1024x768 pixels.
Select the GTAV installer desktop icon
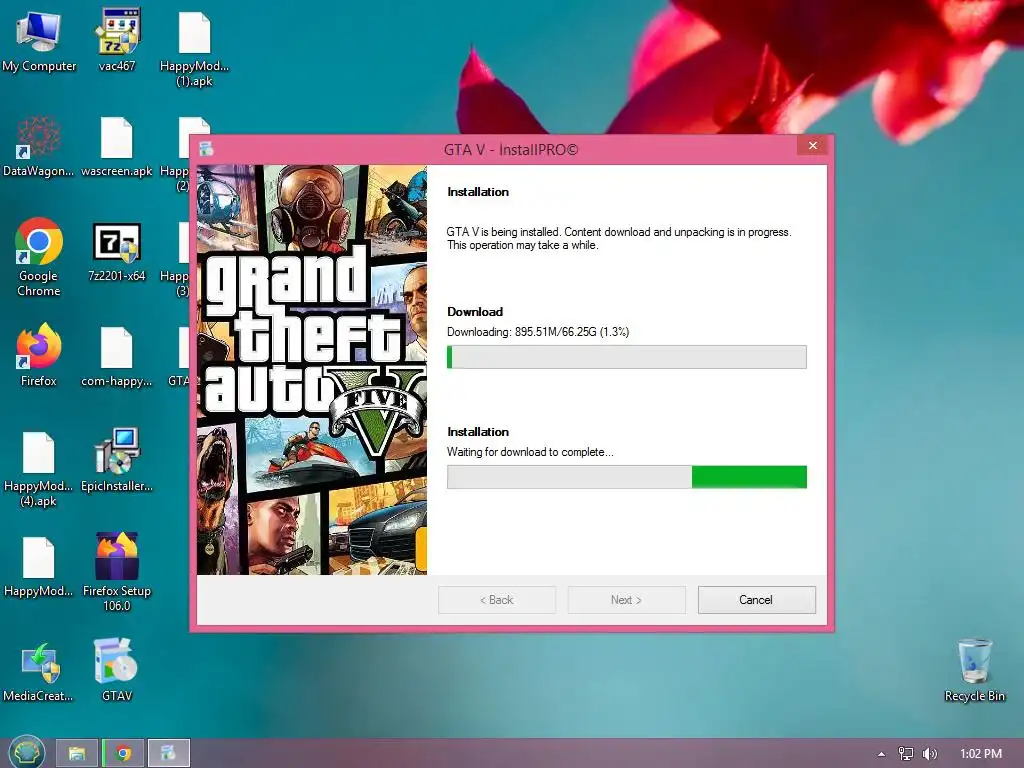[117, 669]
